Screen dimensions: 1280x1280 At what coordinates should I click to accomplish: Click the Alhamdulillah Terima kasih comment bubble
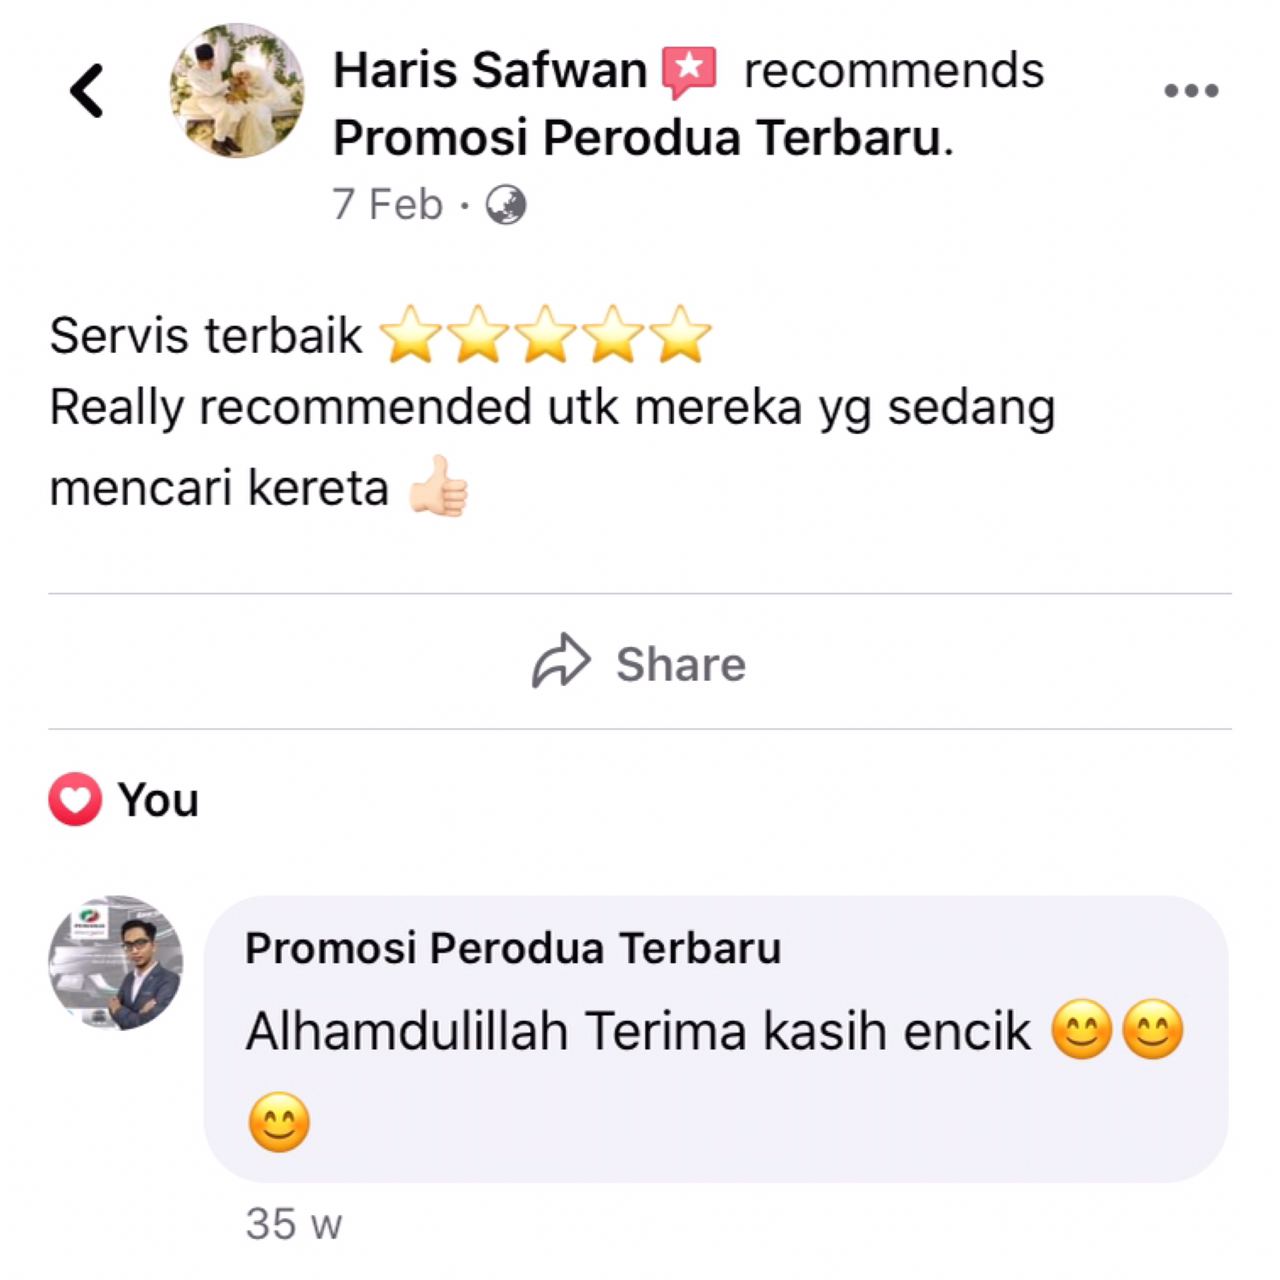[x=716, y=1039]
